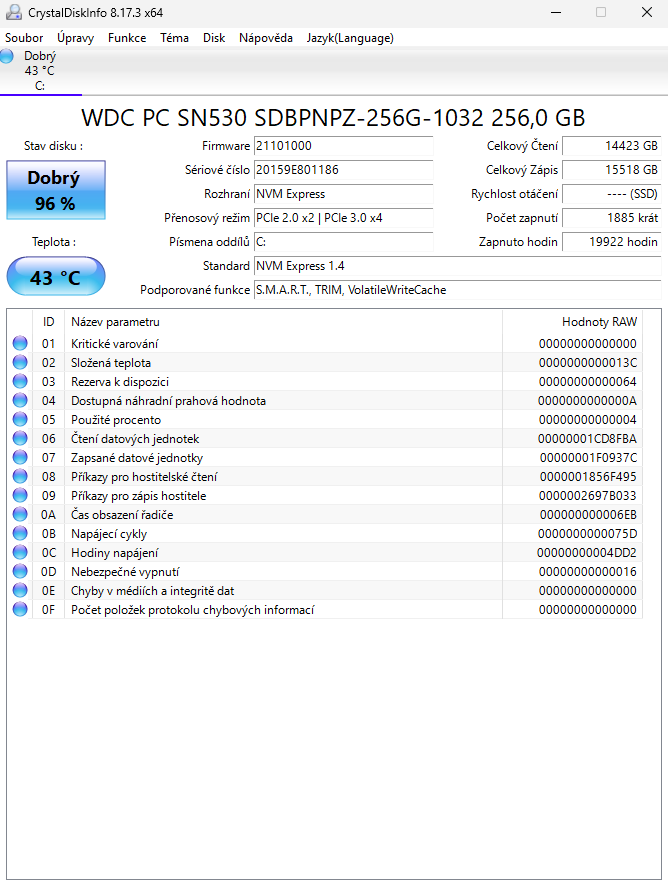Click status orb for Čas obsazení řadiče

(x=20, y=514)
